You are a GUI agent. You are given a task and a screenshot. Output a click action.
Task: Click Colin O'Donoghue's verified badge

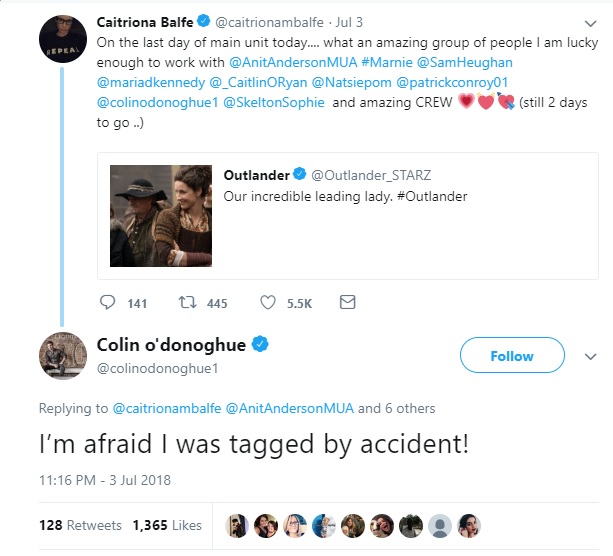click(259, 345)
